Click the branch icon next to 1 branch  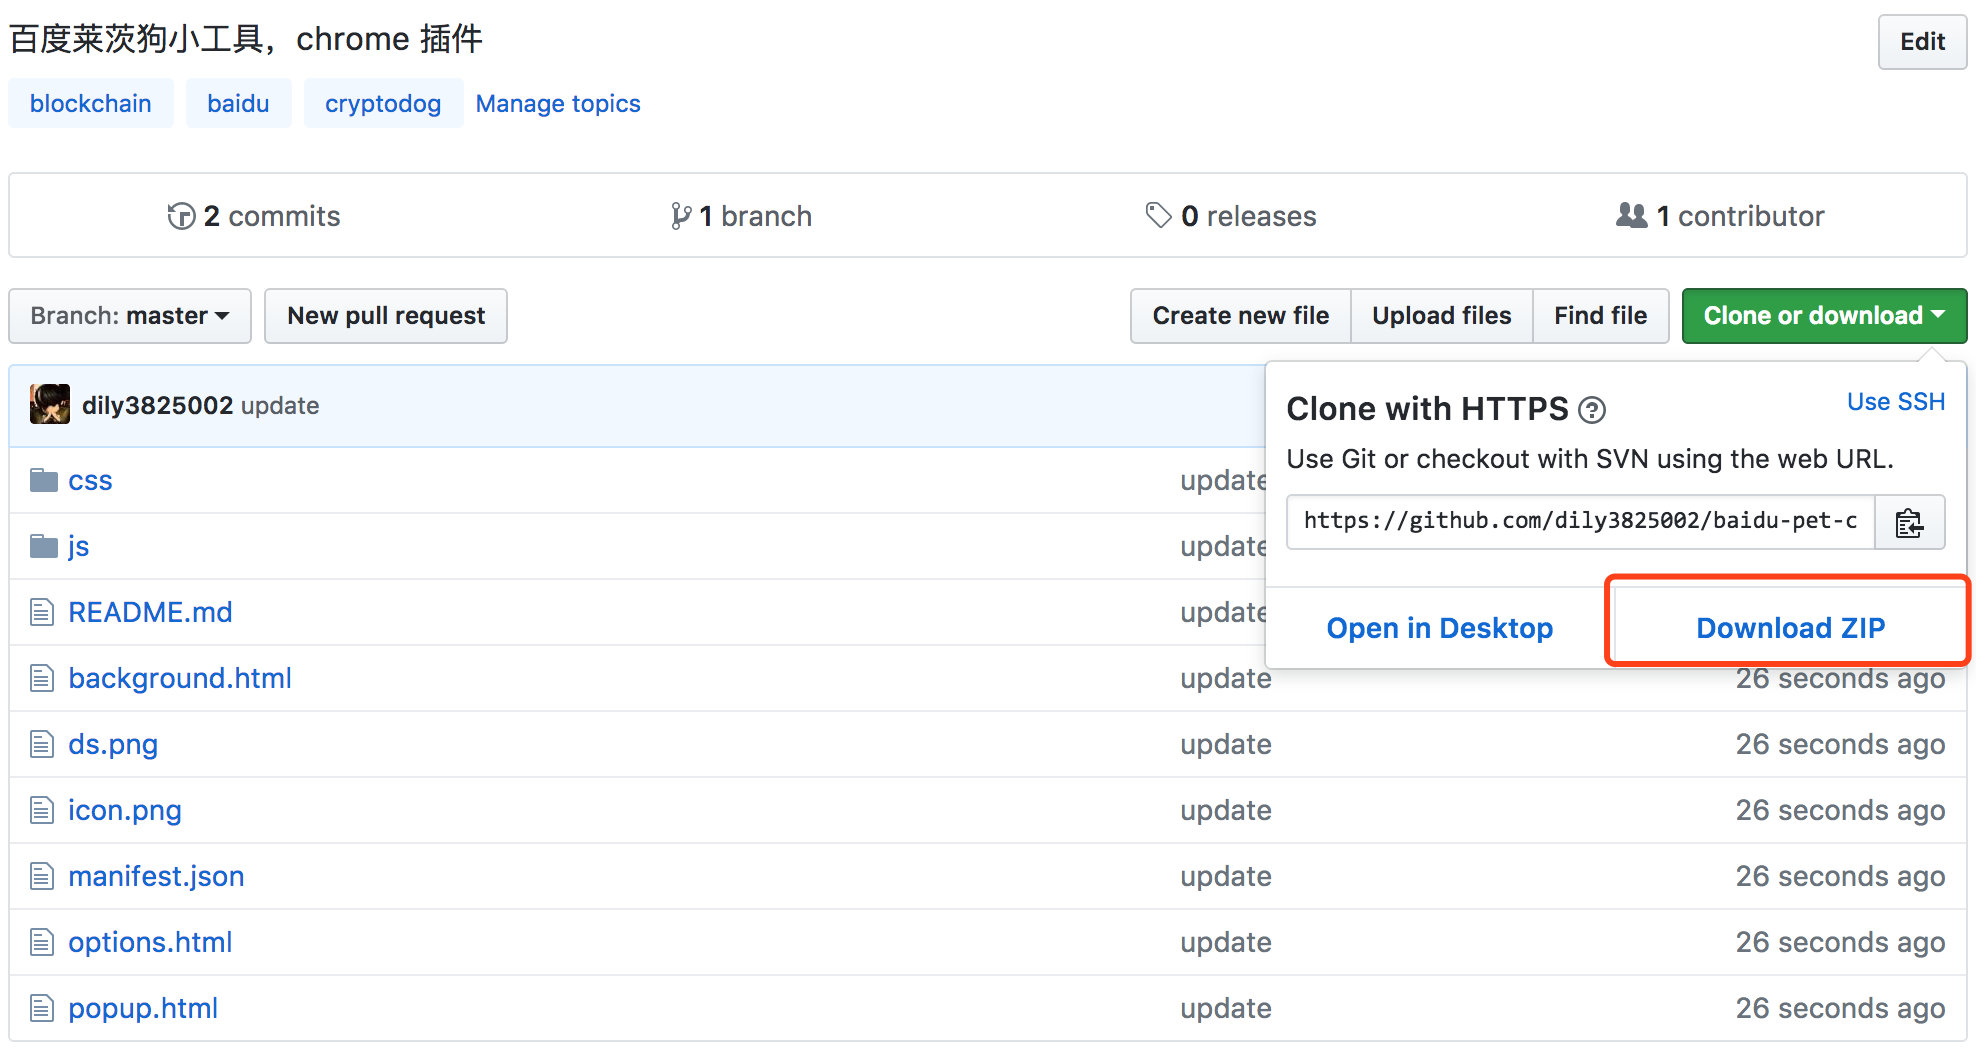681,216
